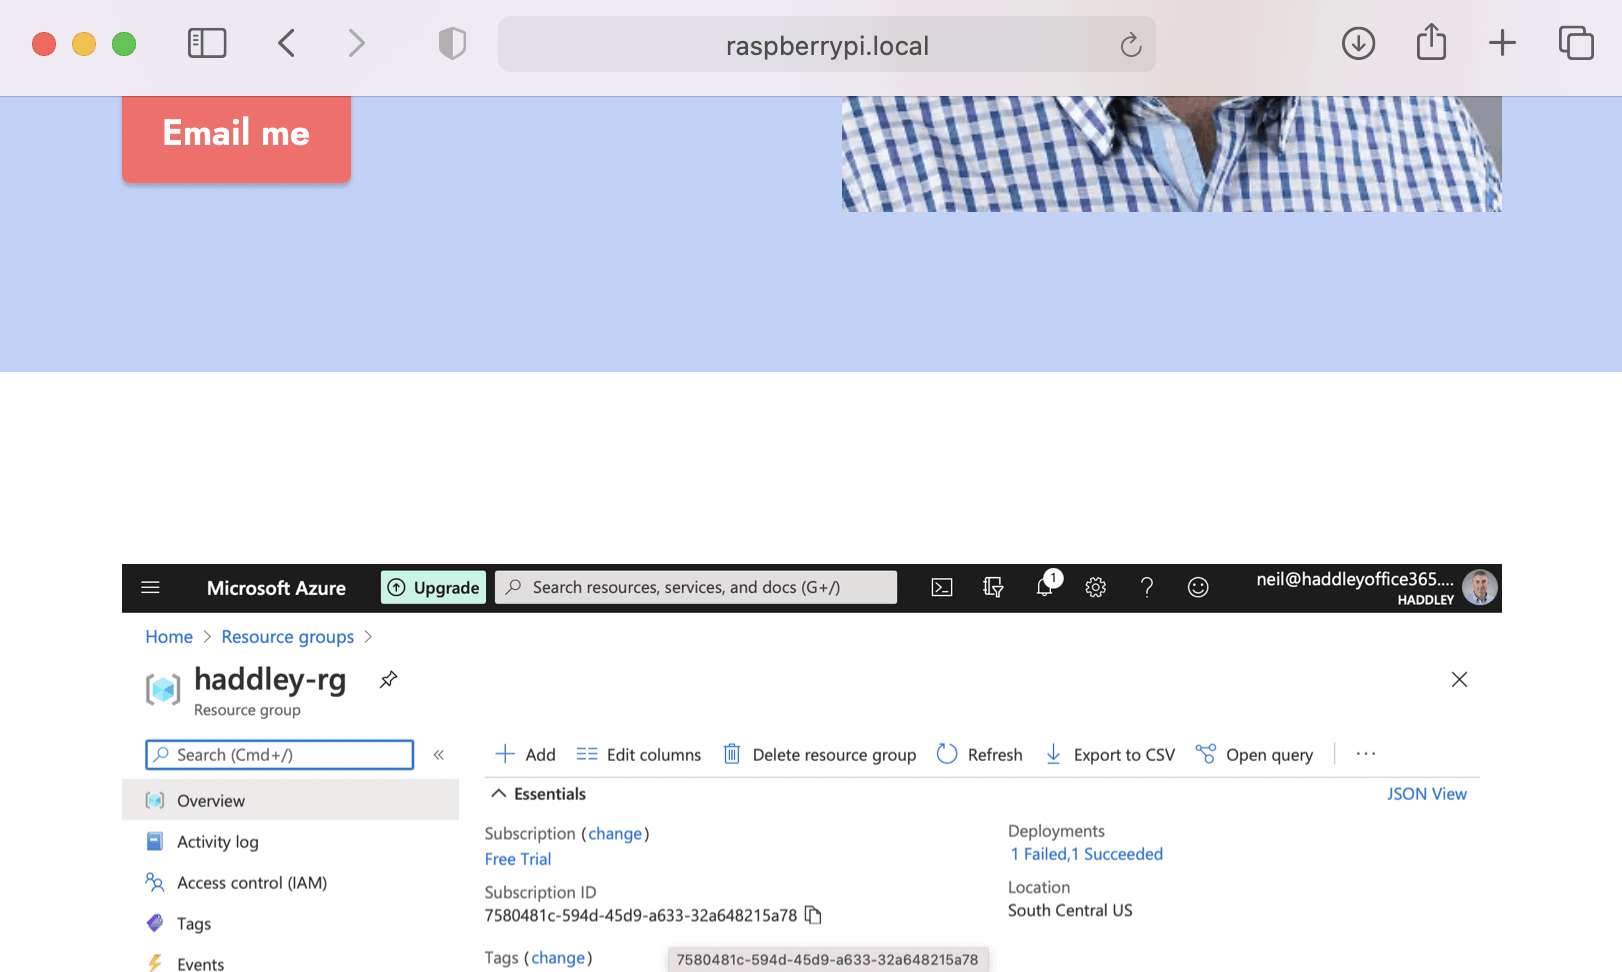The width and height of the screenshot is (1622, 972).
Task: Open the JSON View link
Action: coord(1427,794)
